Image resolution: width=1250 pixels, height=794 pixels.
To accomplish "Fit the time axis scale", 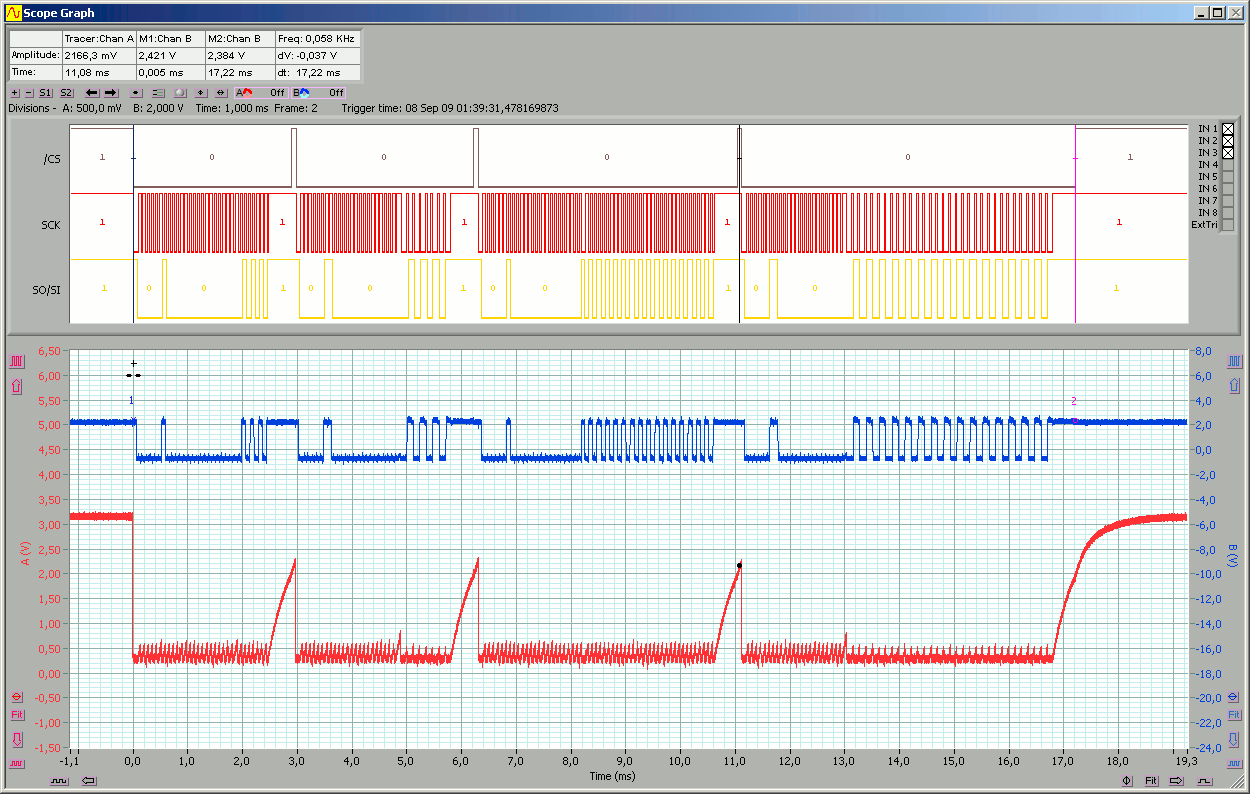I will tap(1151, 781).
